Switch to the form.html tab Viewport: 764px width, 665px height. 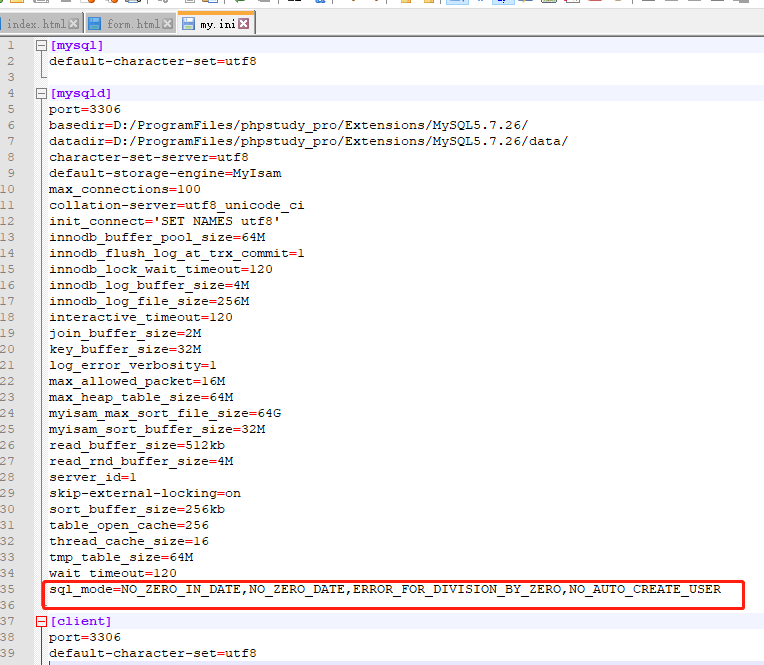click(133, 23)
